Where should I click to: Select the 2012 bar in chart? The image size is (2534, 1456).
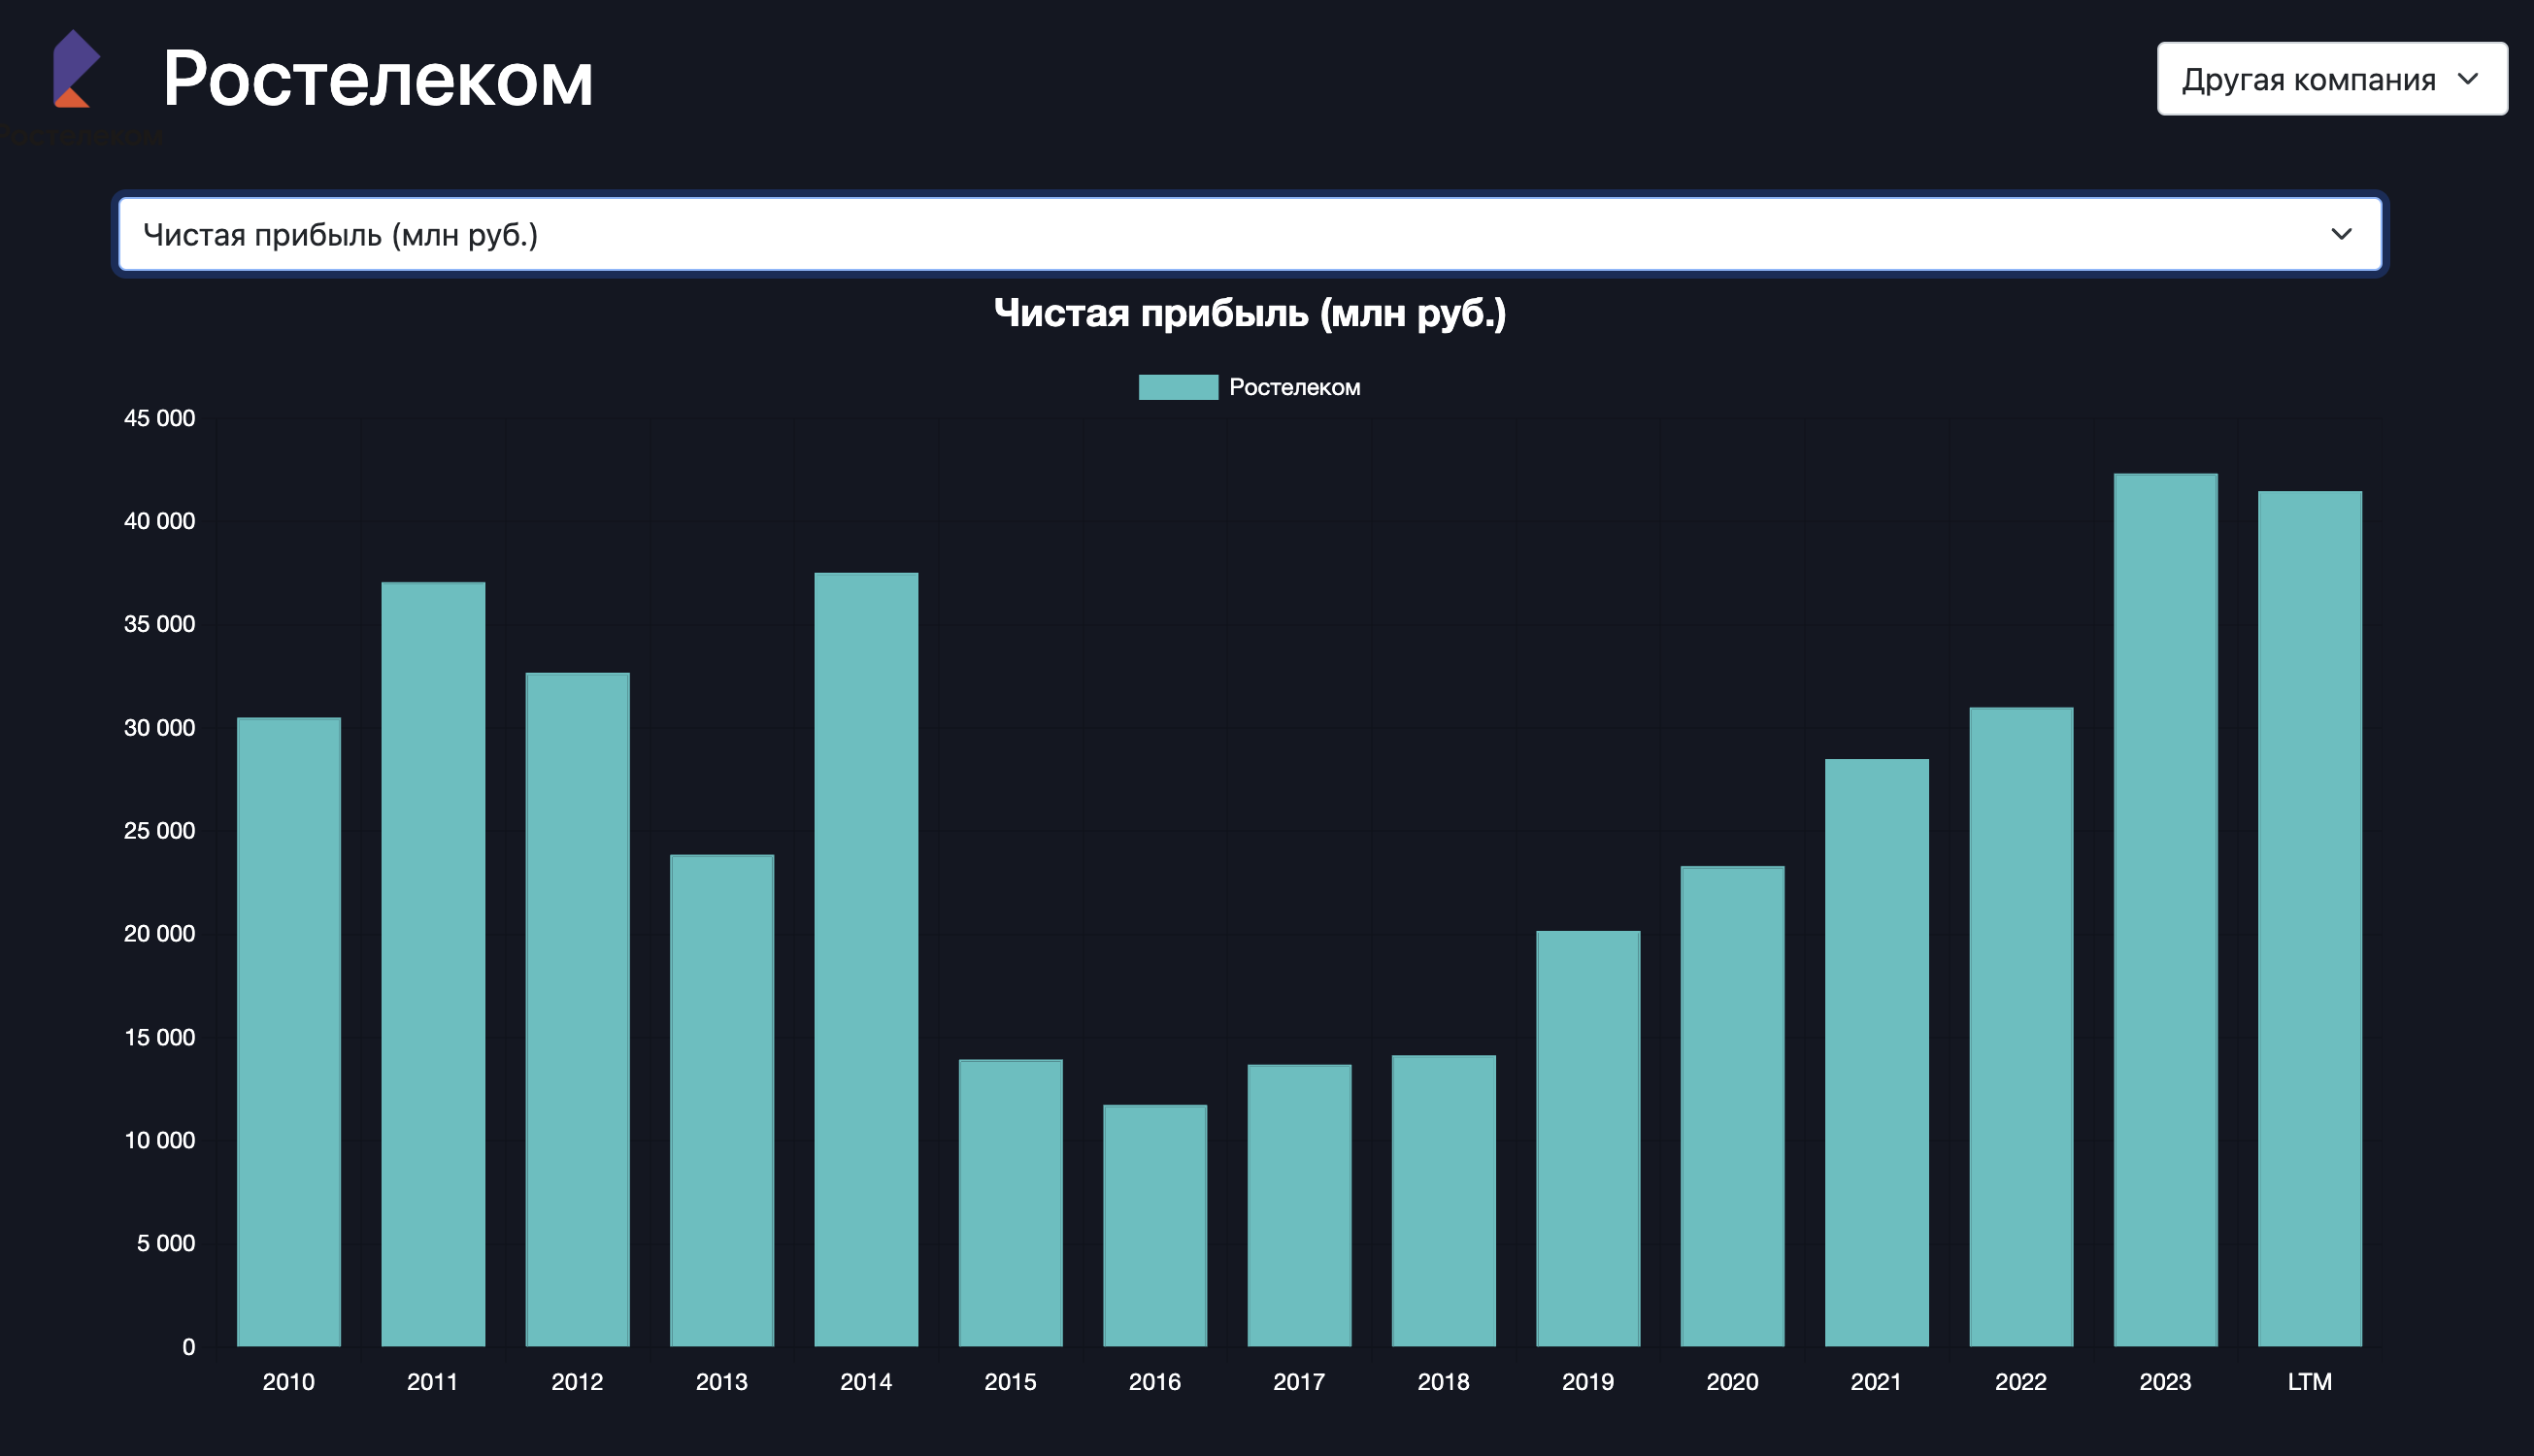(x=578, y=1009)
